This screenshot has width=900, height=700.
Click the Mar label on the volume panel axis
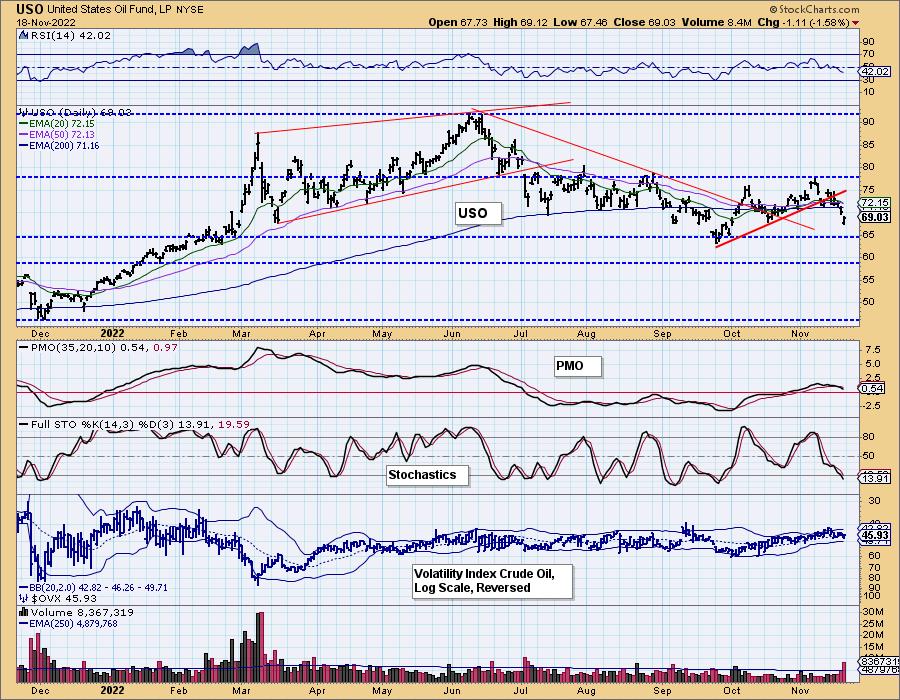click(242, 690)
